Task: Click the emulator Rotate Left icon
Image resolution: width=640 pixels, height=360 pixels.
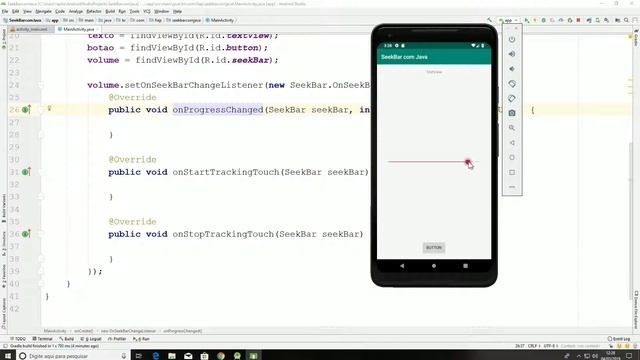Action: [512, 84]
